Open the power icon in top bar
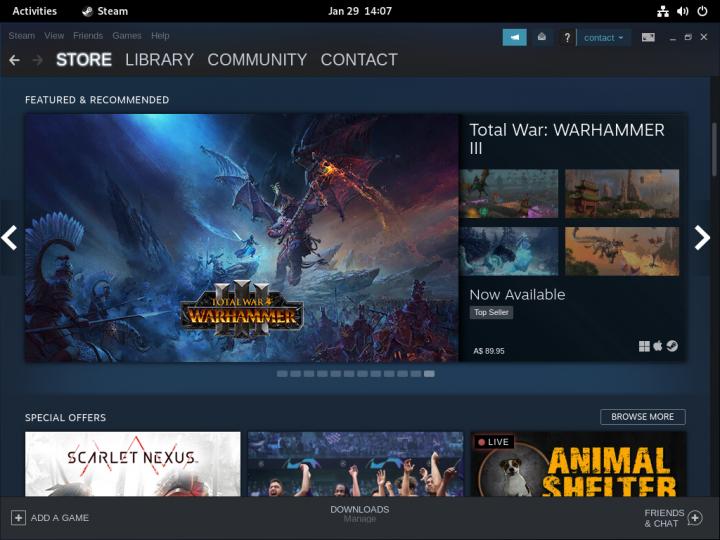 [702, 11]
